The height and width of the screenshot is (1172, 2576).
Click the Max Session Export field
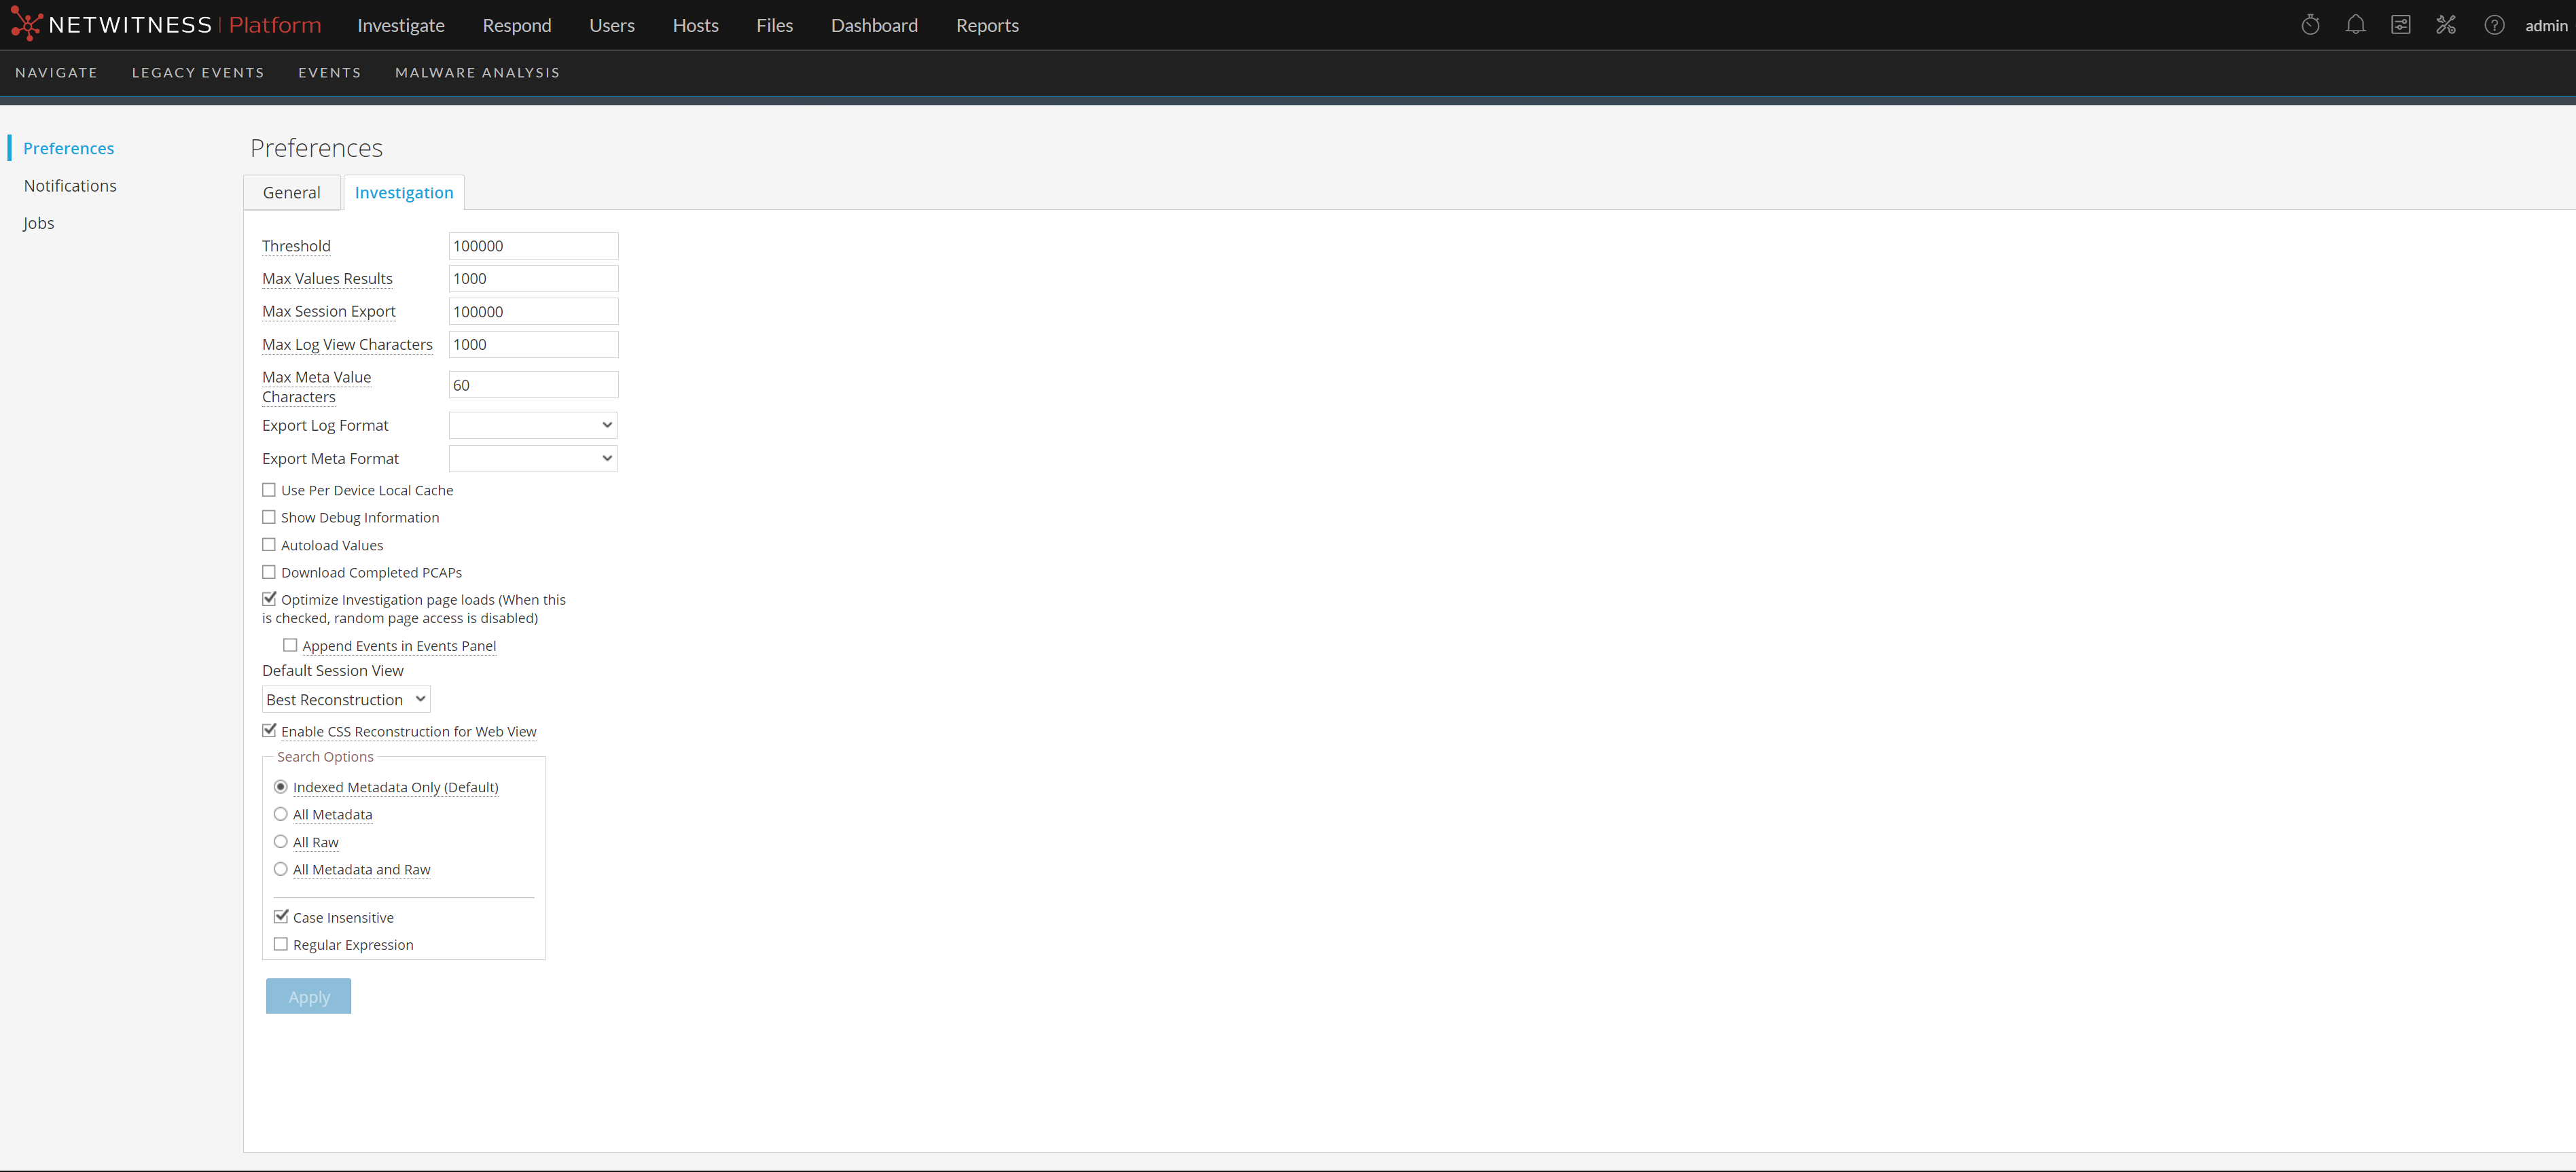(x=533, y=311)
